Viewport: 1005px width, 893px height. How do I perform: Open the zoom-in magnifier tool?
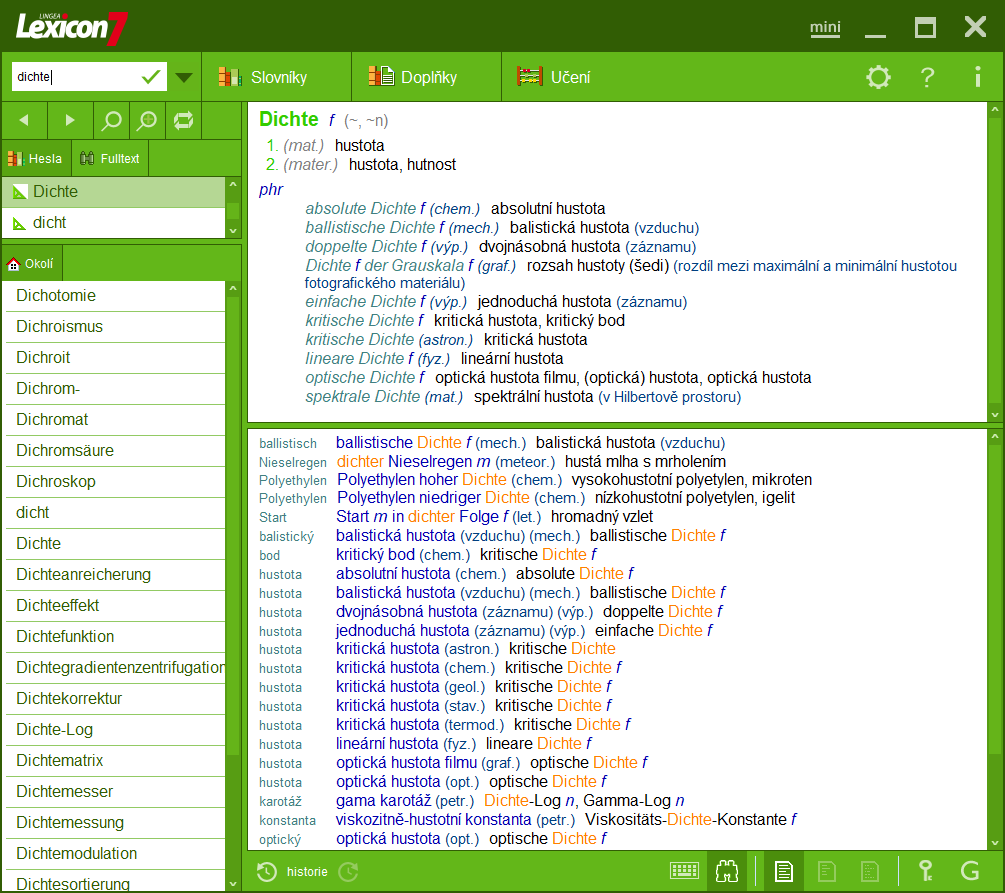pos(148,120)
